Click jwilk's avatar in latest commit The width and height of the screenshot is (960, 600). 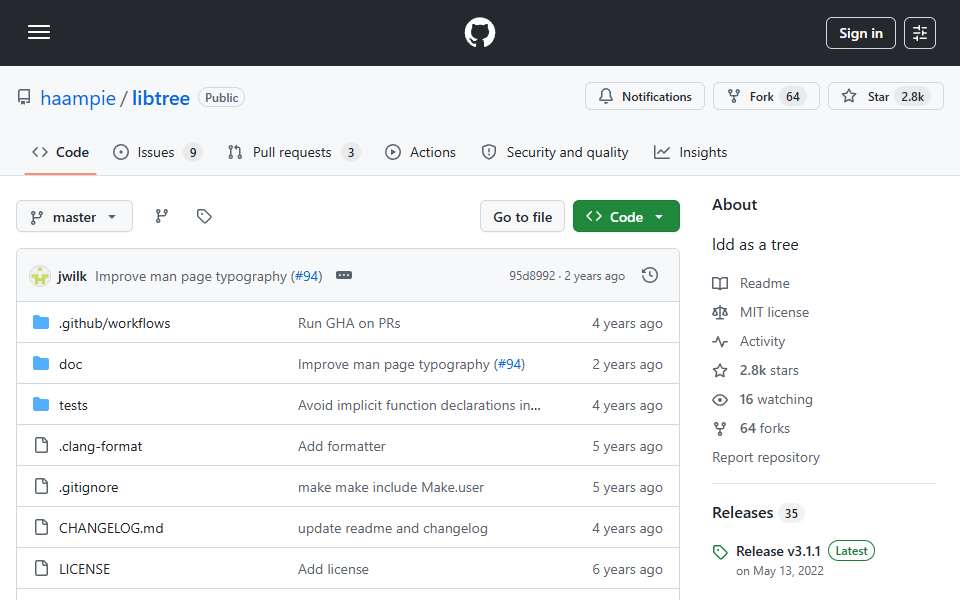click(x=40, y=276)
